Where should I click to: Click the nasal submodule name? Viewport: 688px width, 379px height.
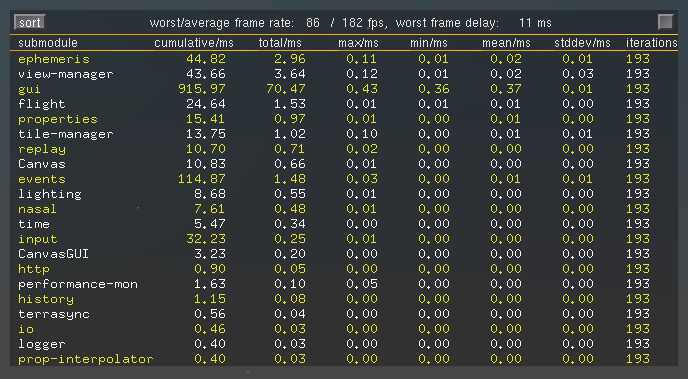coord(37,209)
